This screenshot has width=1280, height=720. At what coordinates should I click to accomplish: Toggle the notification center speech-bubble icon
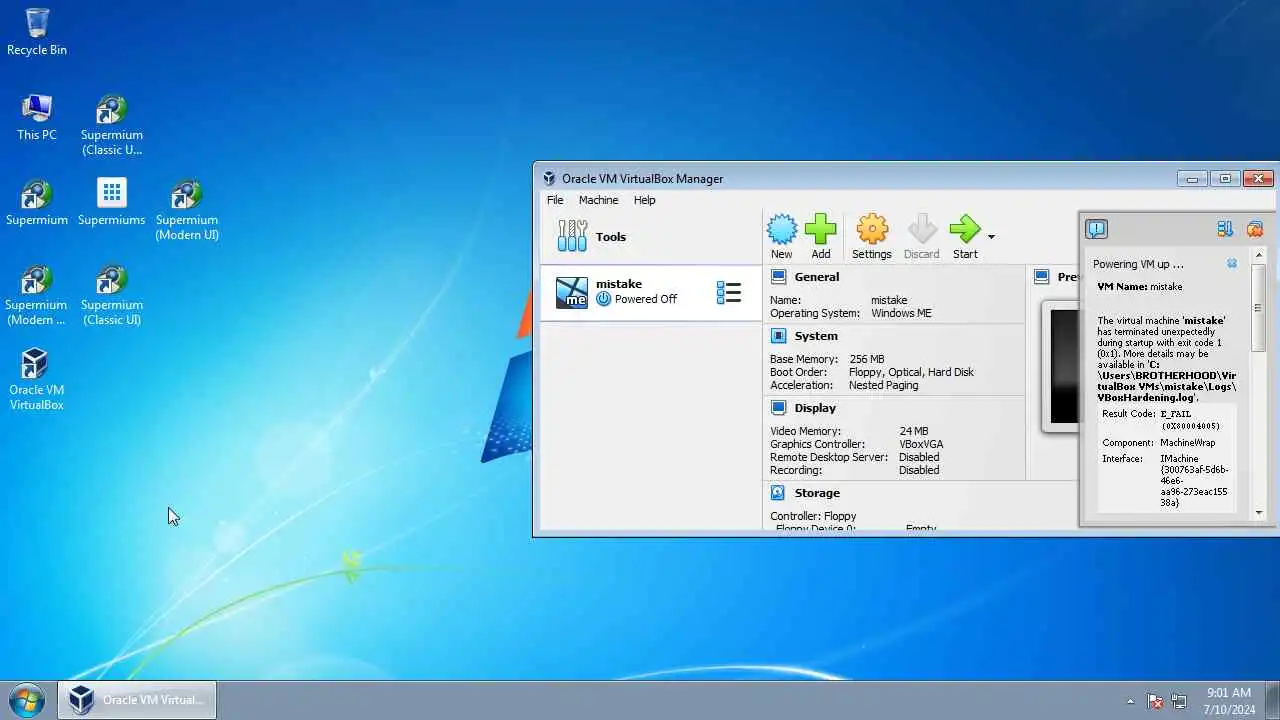(1097, 229)
